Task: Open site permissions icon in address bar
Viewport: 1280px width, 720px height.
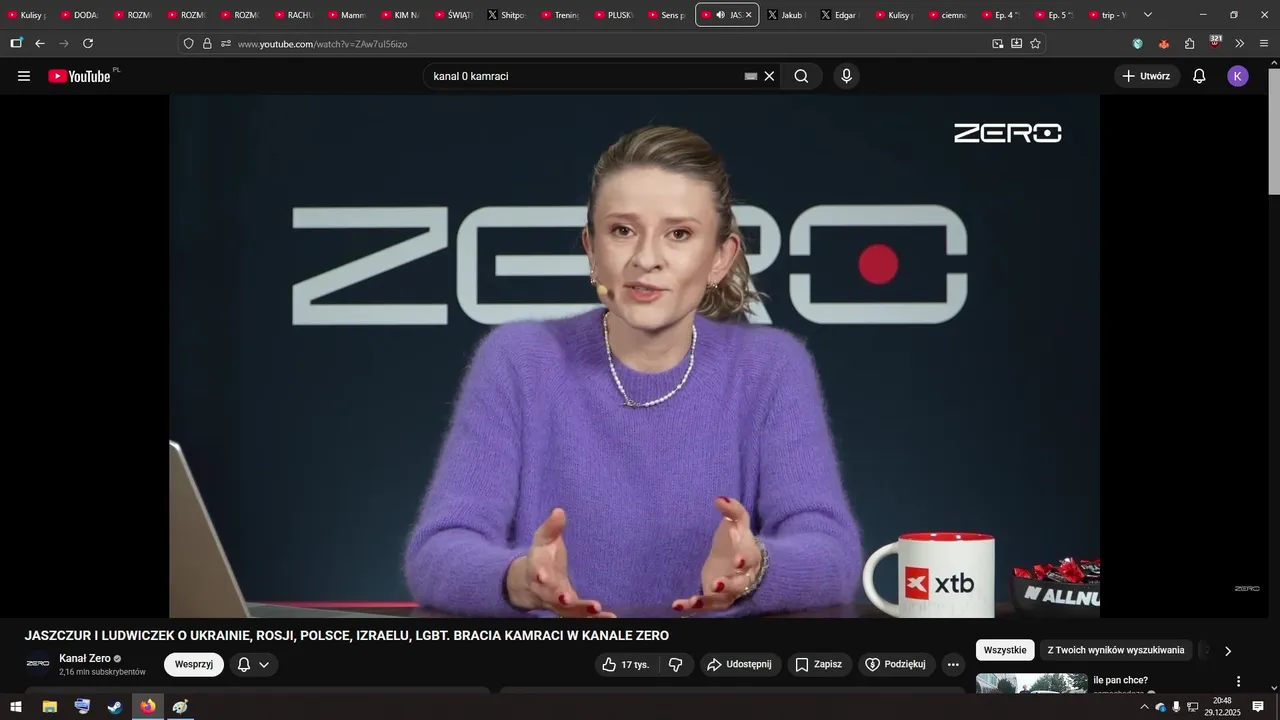Action: point(225,43)
